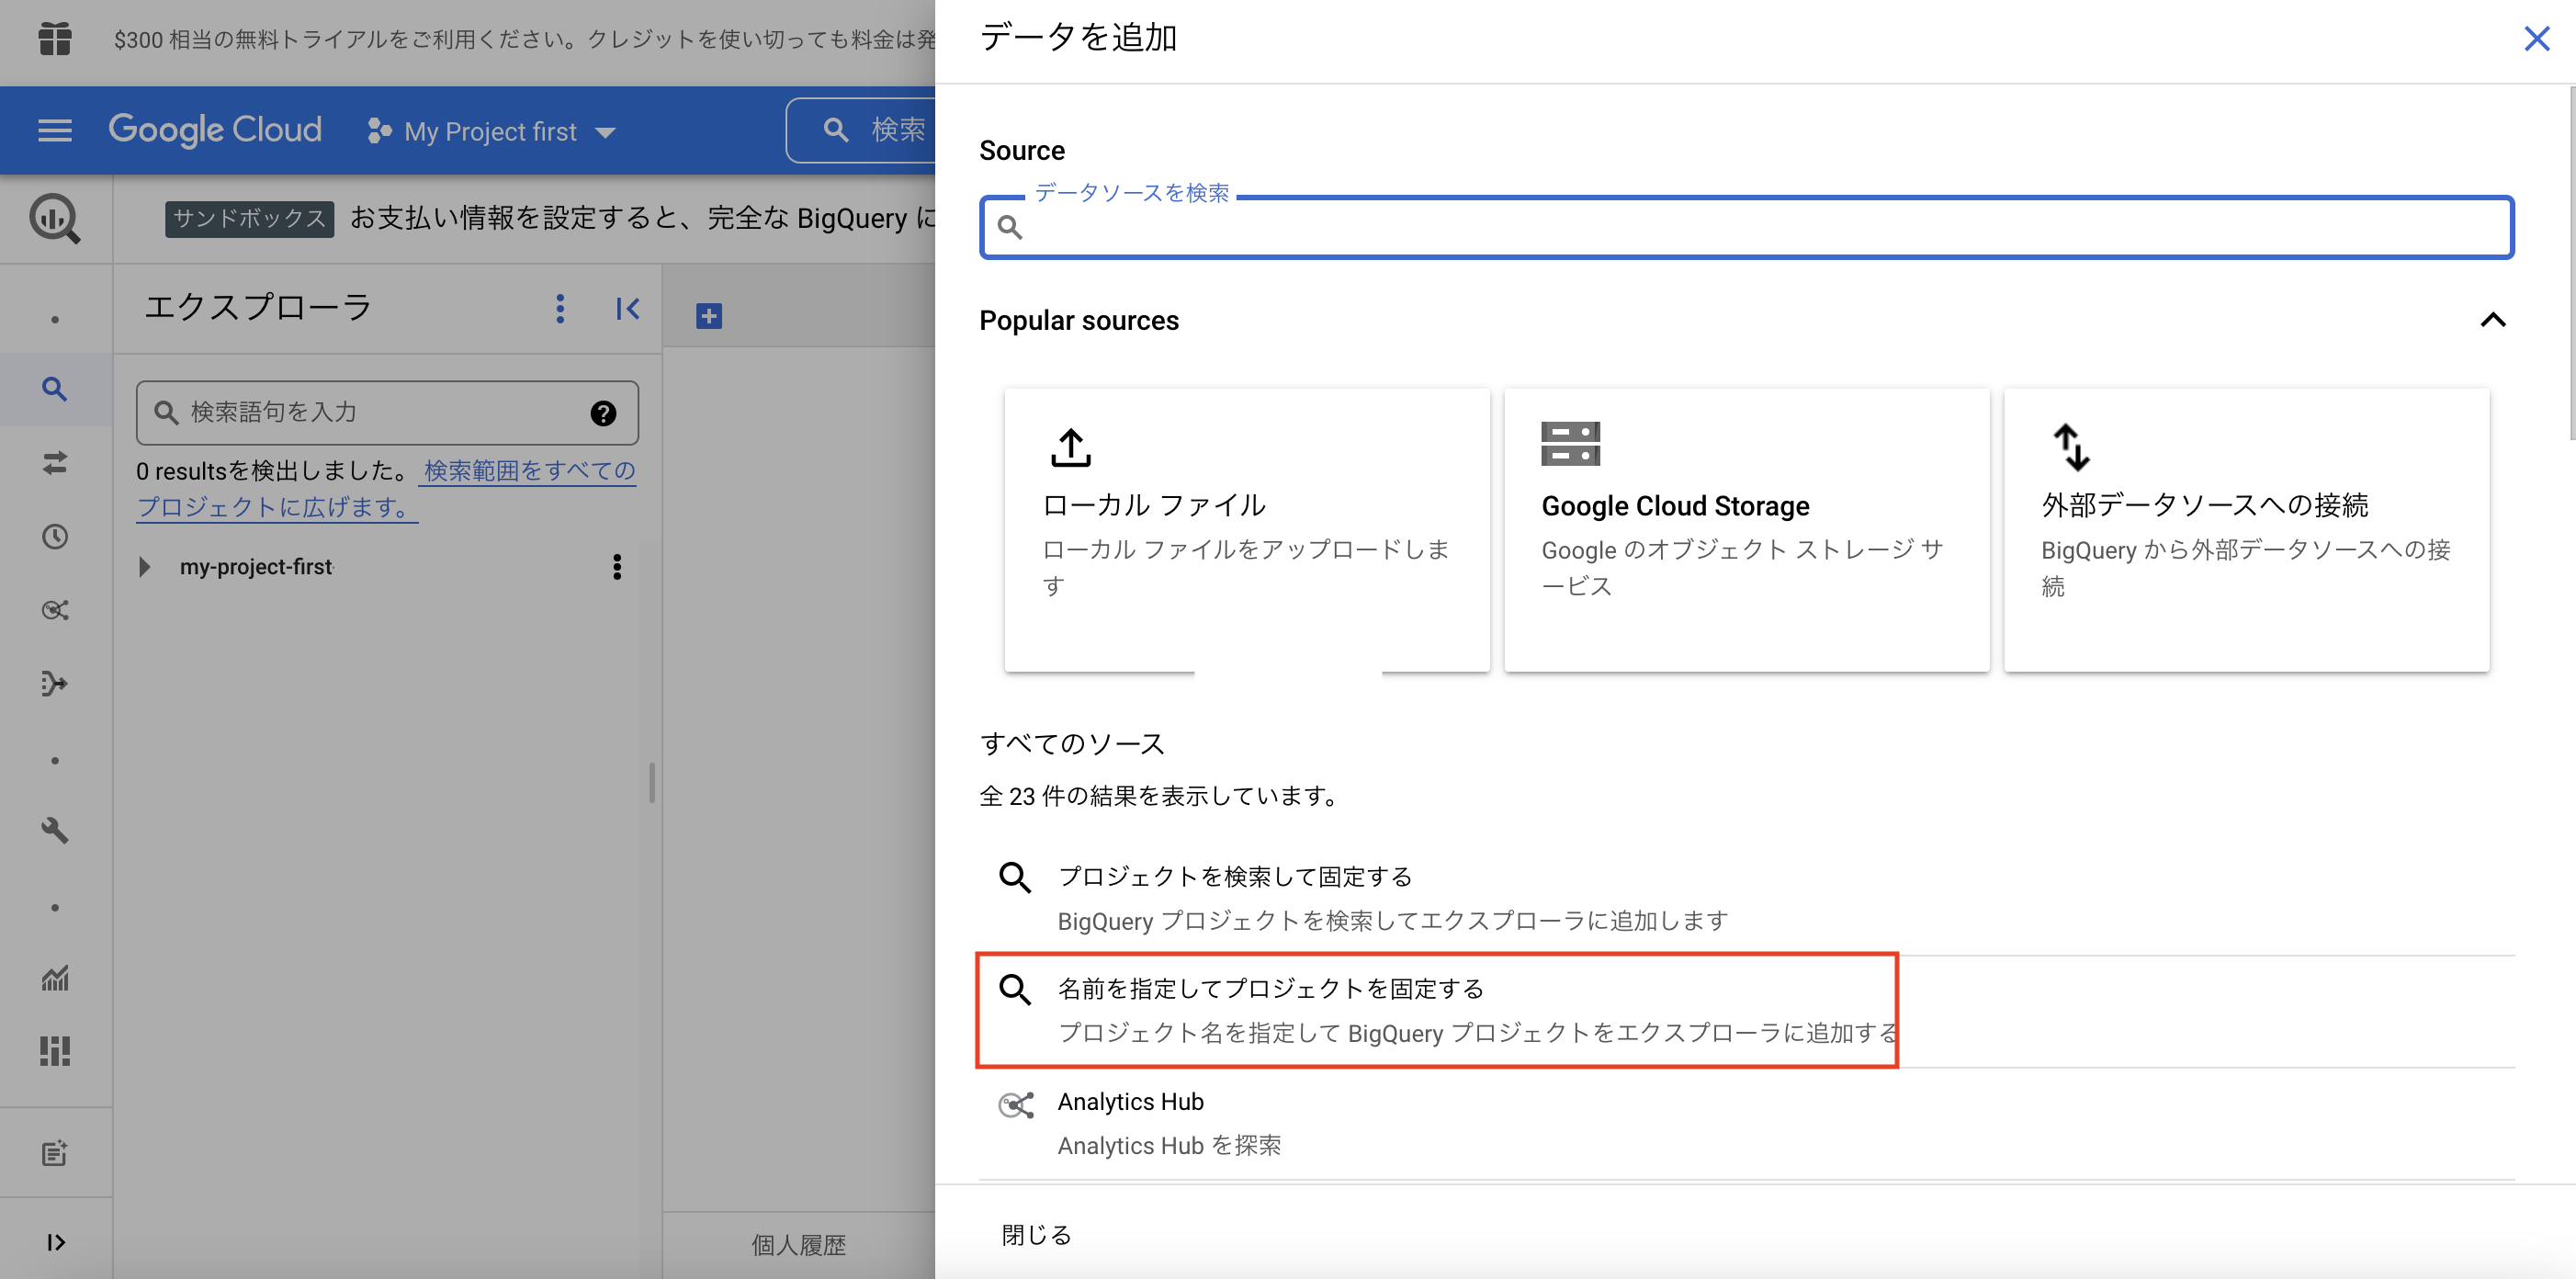Open the 個人履歴 tab
Image resolution: width=2576 pixels, height=1279 pixels.
click(x=798, y=1245)
